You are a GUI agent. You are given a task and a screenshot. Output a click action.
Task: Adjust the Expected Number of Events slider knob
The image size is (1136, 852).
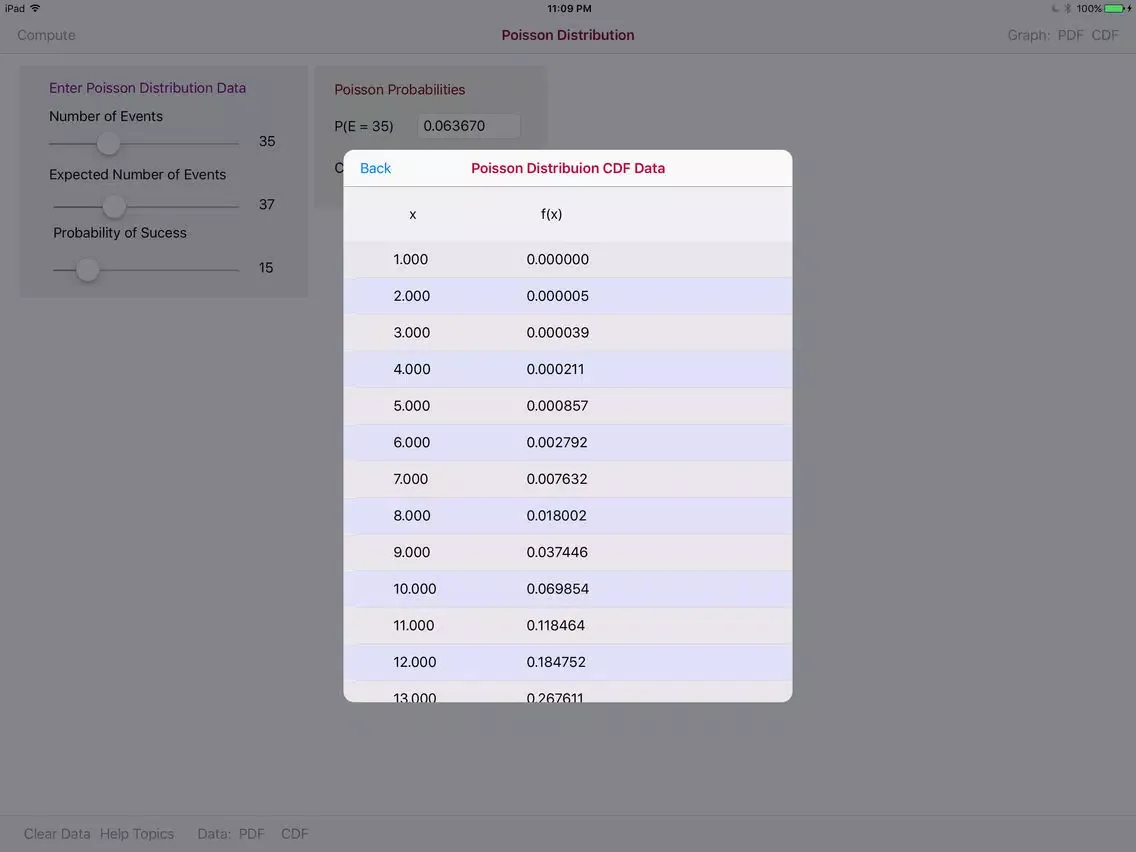coord(114,206)
